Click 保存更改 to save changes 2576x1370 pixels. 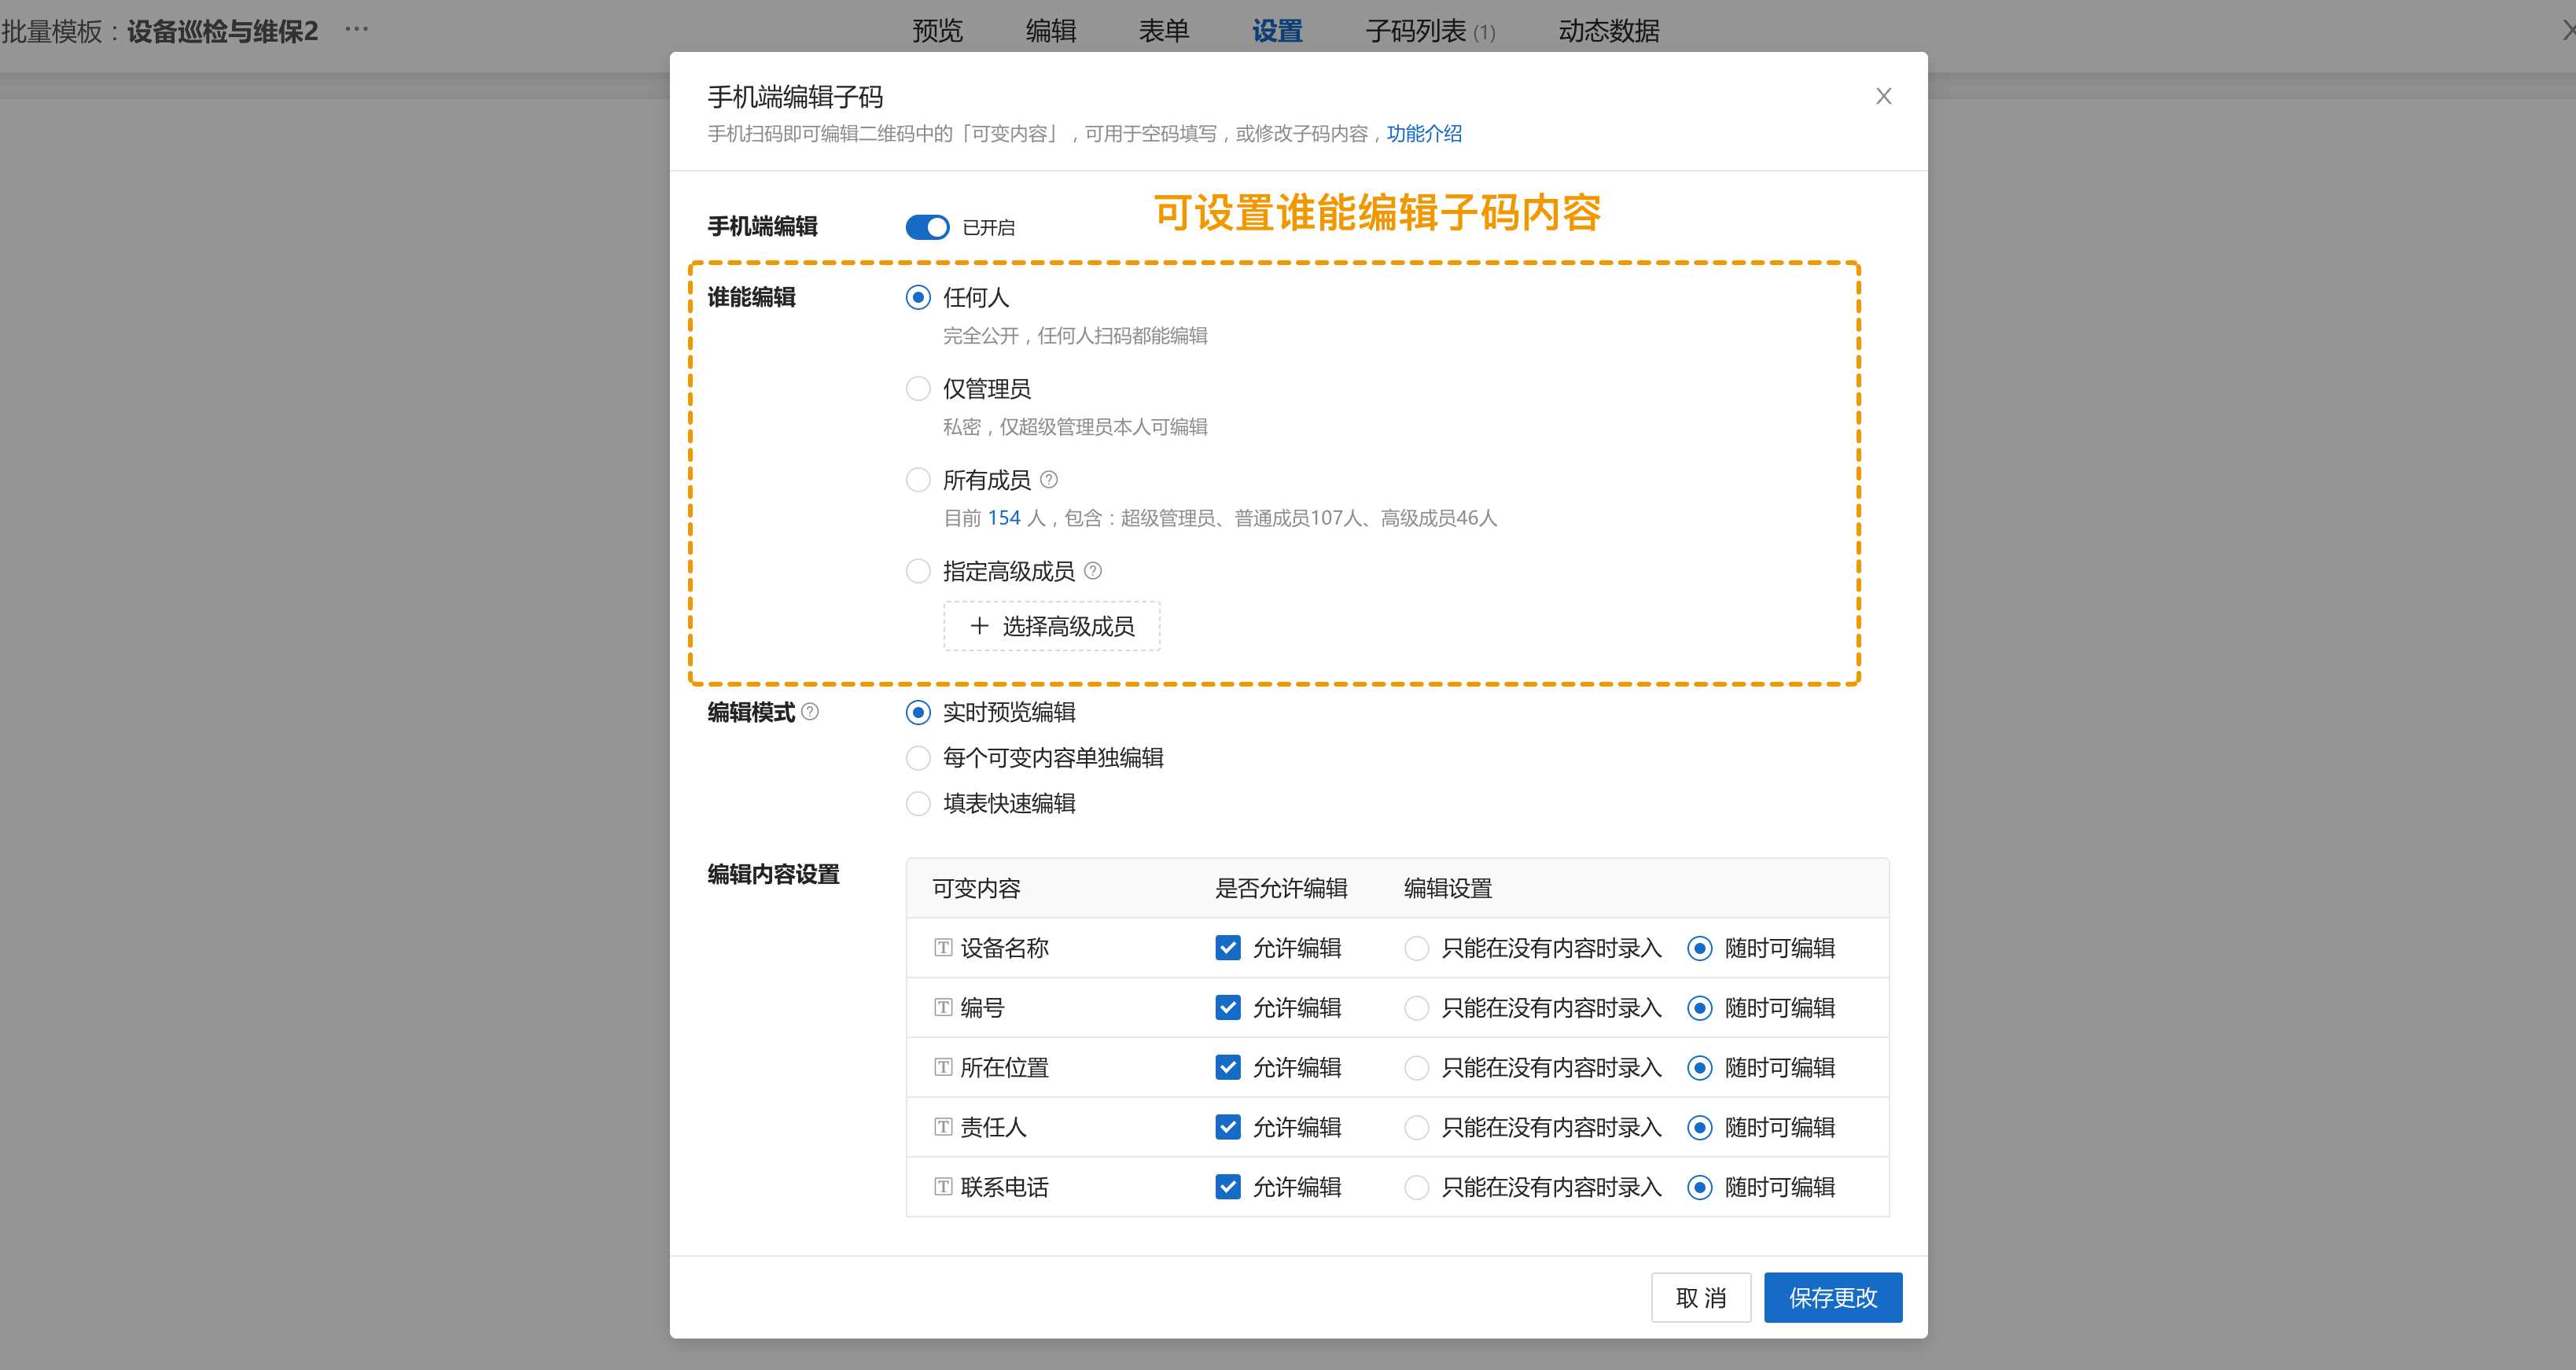coord(1833,1297)
